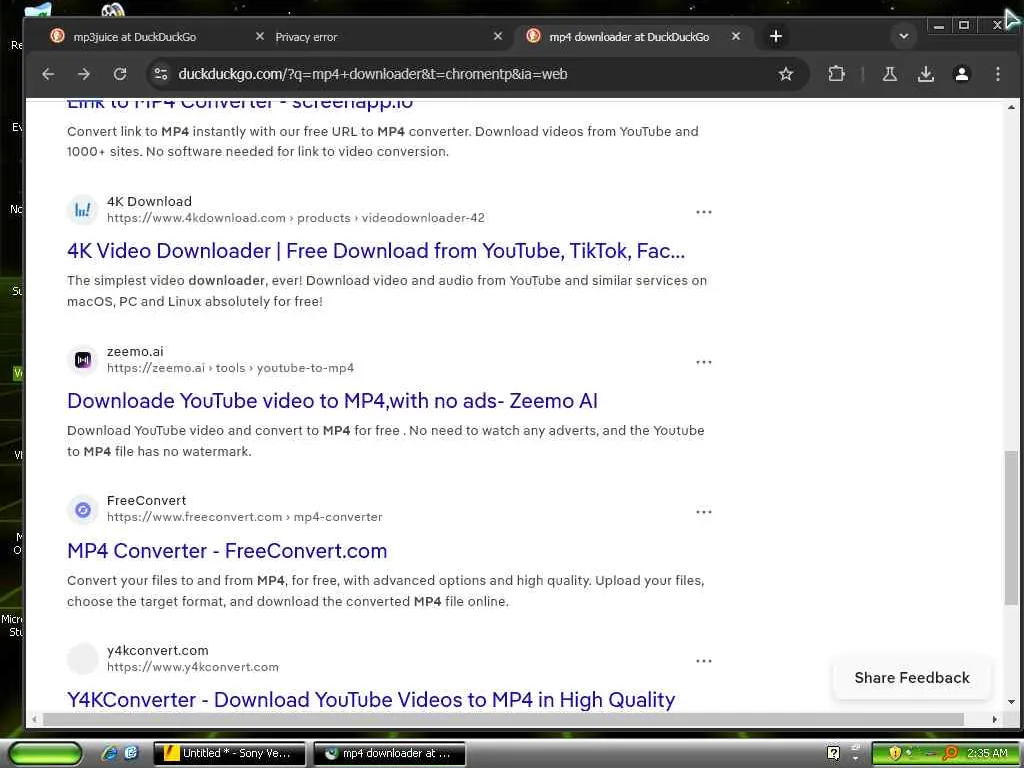This screenshot has width=1024, height=768.
Task: Open Chrome three-dot menu
Action: pyautogui.click(x=997, y=74)
